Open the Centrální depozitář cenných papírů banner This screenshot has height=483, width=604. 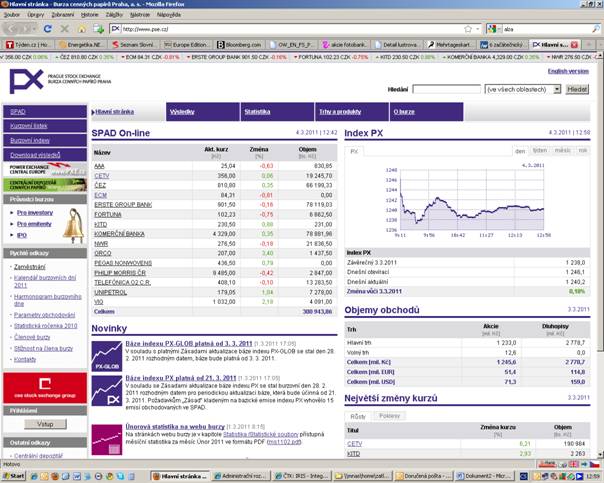point(45,184)
